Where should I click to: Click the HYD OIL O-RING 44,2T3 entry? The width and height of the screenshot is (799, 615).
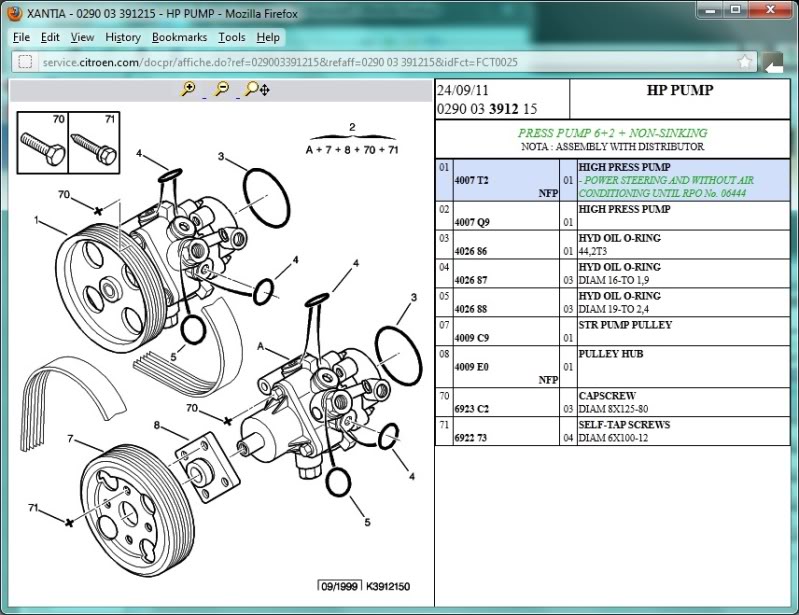pyautogui.click(x=620, y=245)
